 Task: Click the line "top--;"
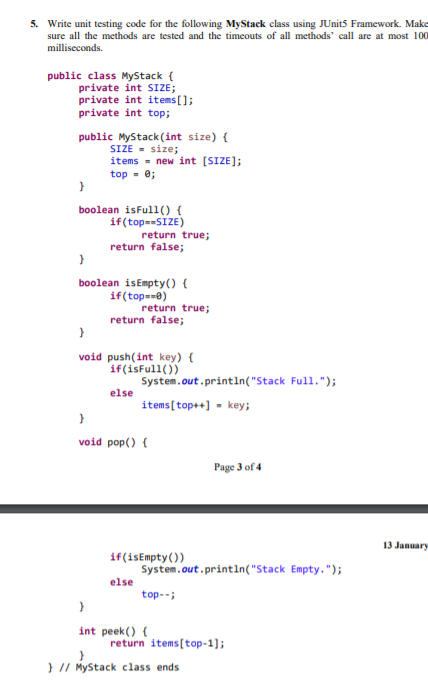point(158,594)
